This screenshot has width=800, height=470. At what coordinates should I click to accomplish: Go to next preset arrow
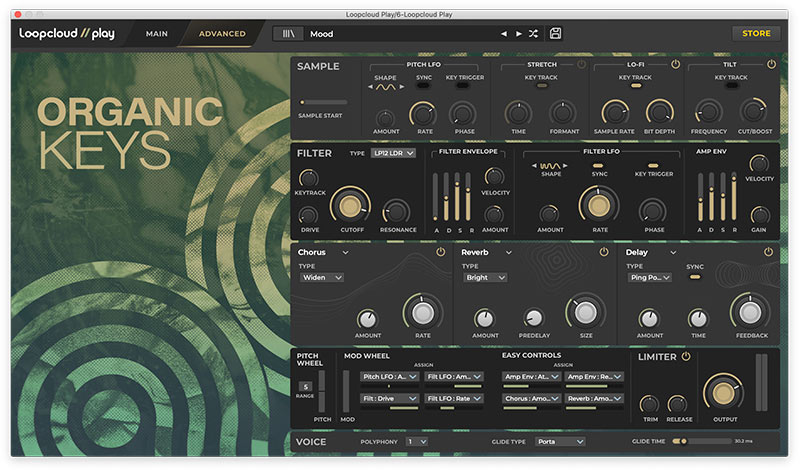point(518,34)
